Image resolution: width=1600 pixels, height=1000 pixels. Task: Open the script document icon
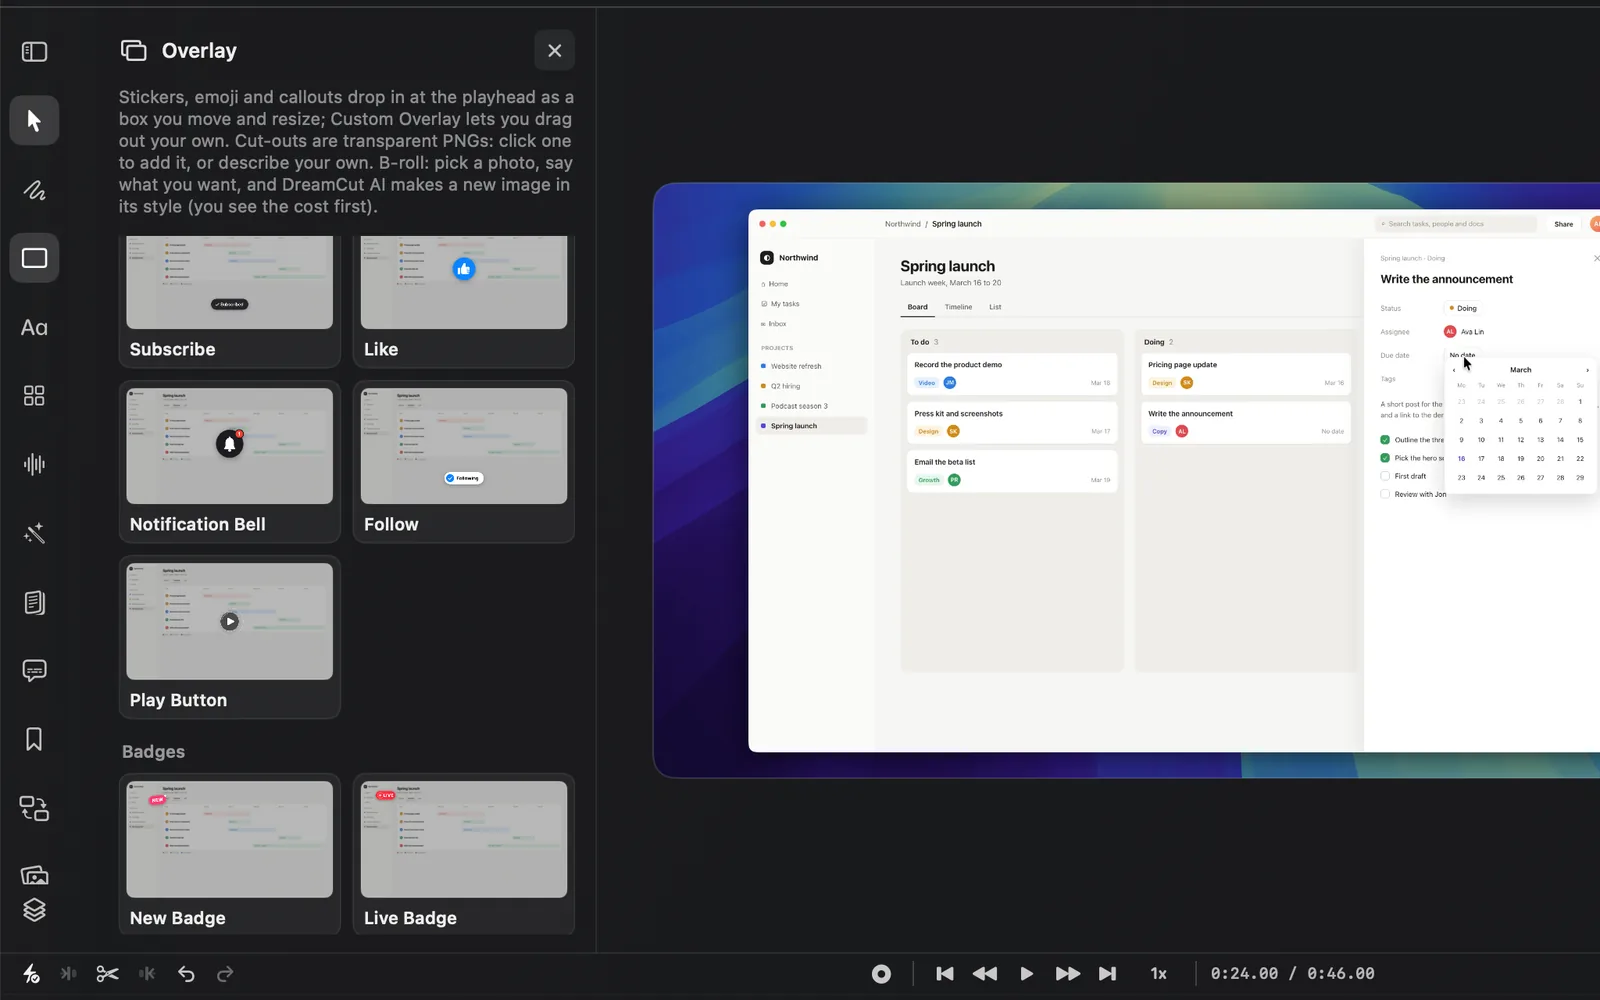34,602
